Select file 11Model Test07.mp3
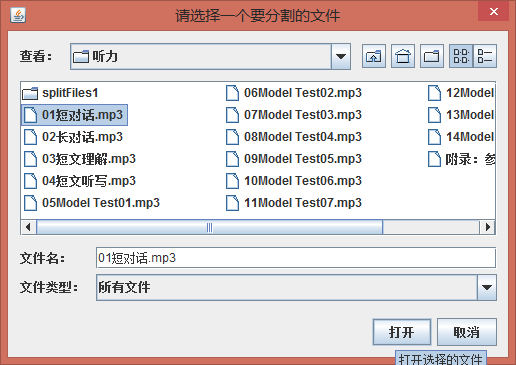This screenshot has height=365, width=516. click(294, 203)
